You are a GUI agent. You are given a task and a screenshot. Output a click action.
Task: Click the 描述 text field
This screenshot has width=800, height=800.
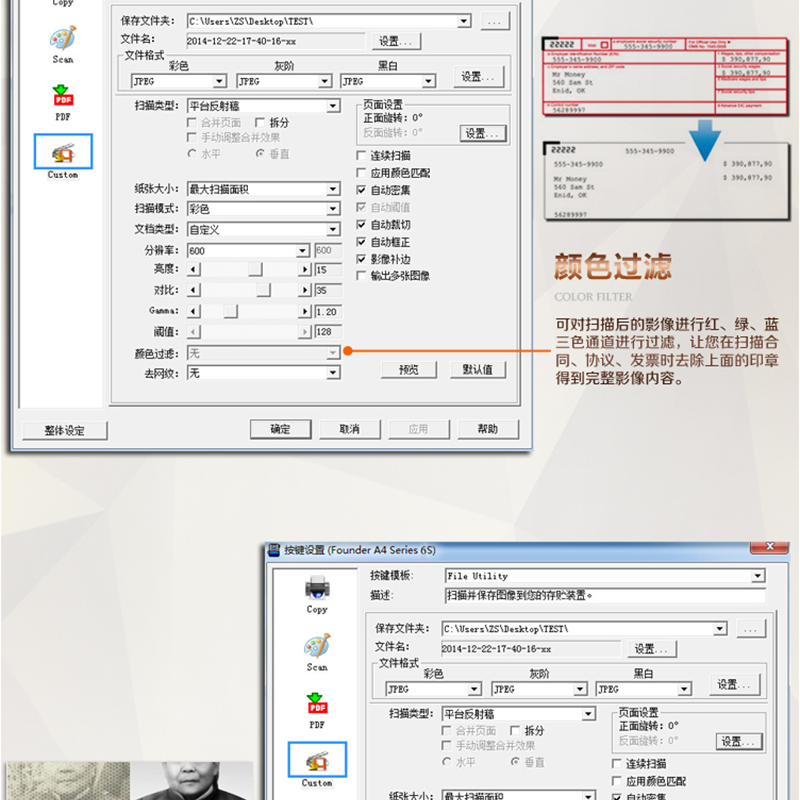point(604,595)
